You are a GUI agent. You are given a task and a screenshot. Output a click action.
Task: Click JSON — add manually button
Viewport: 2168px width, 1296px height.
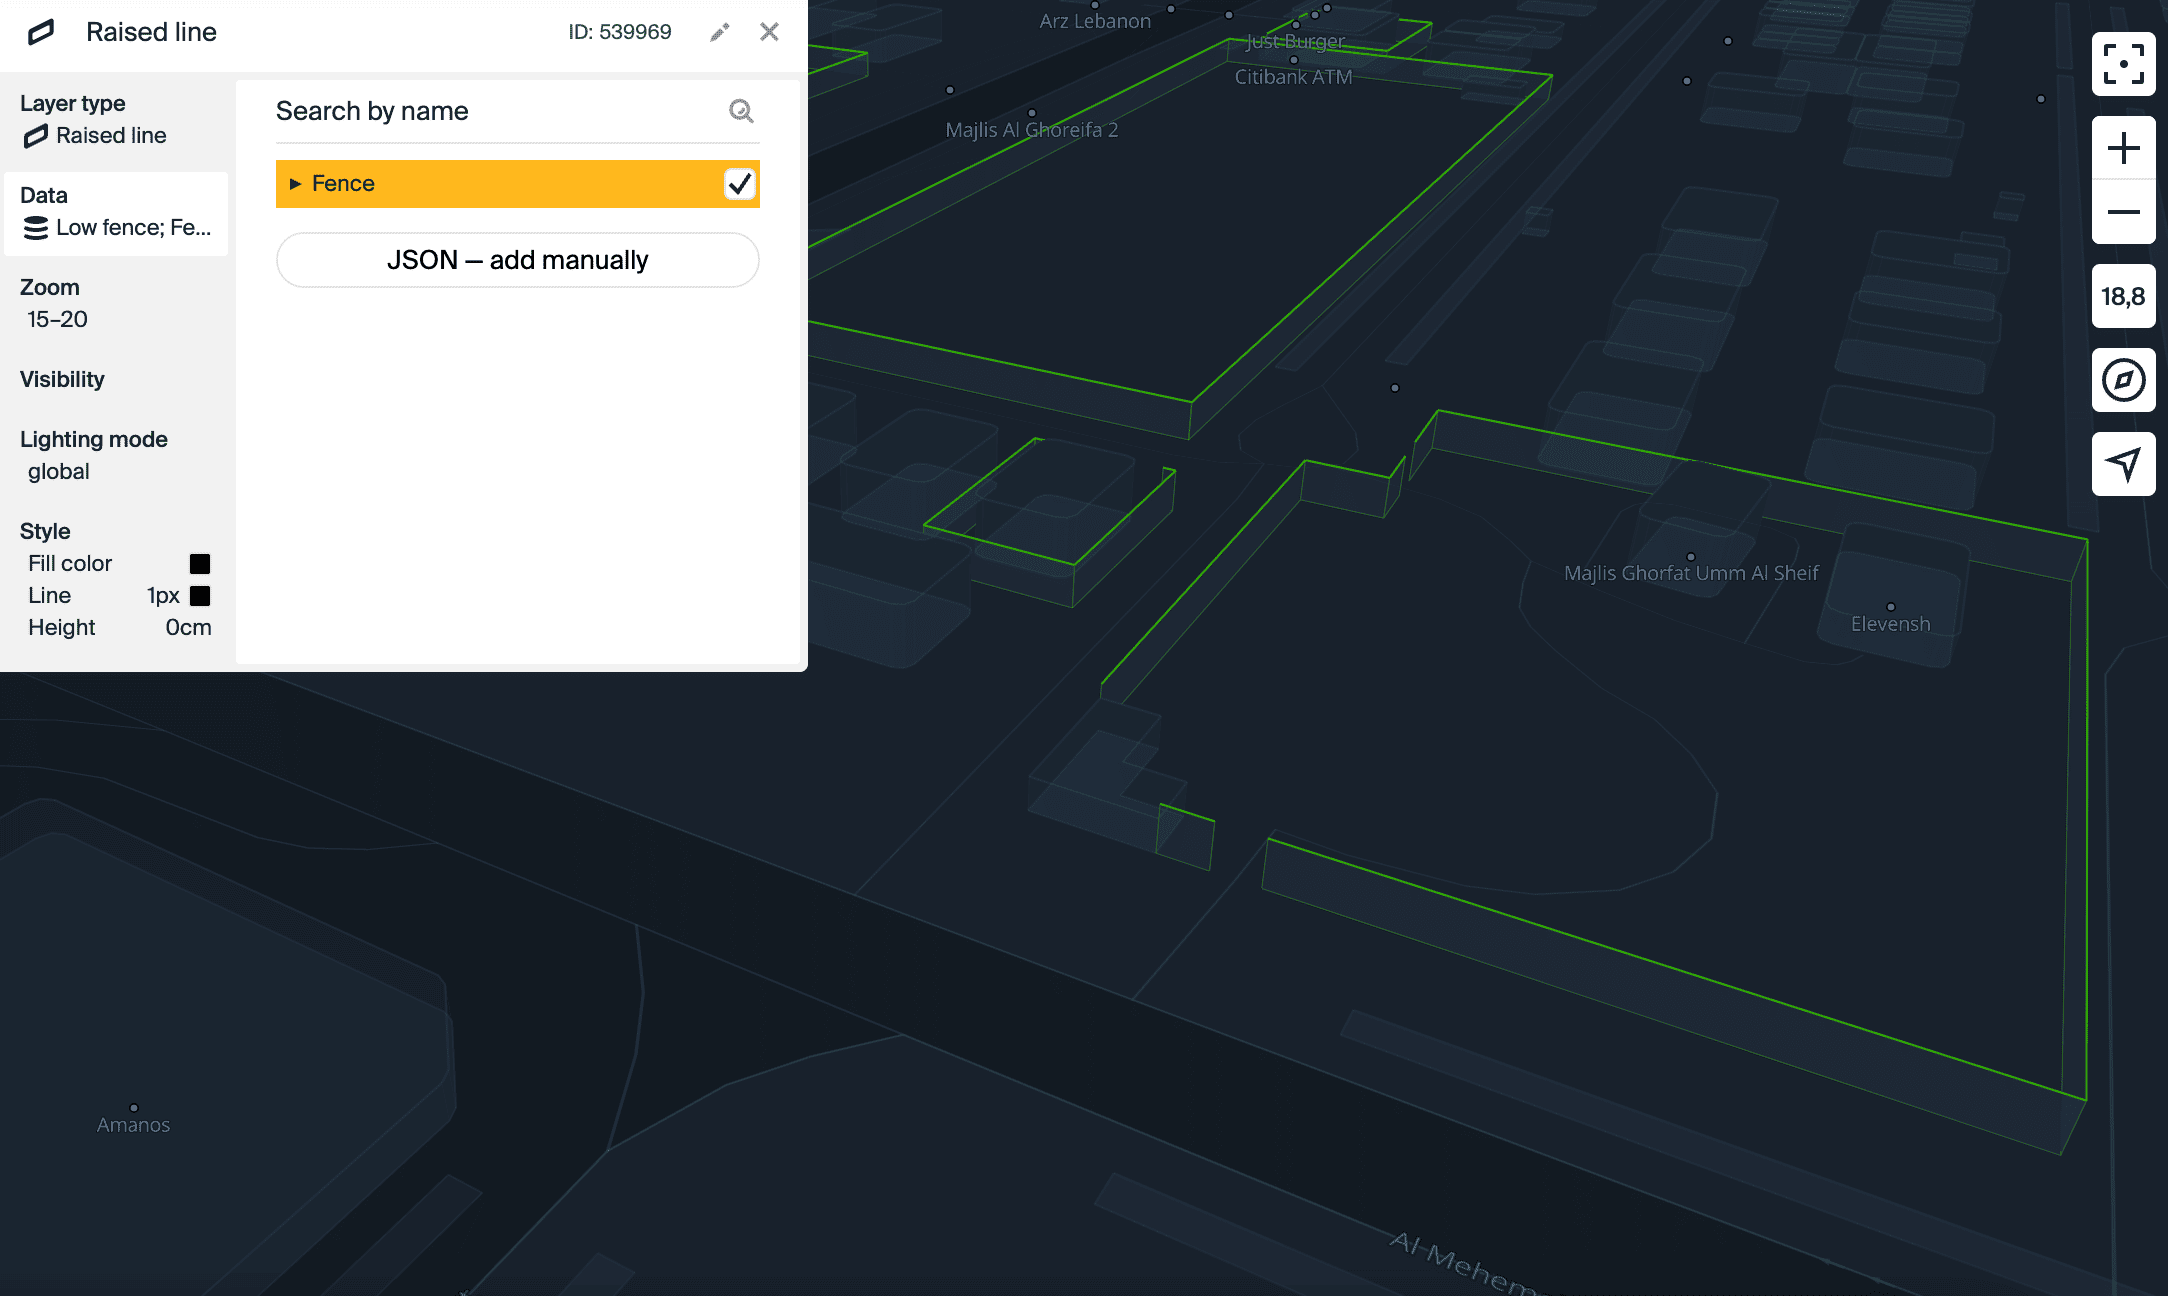[517, 260]
